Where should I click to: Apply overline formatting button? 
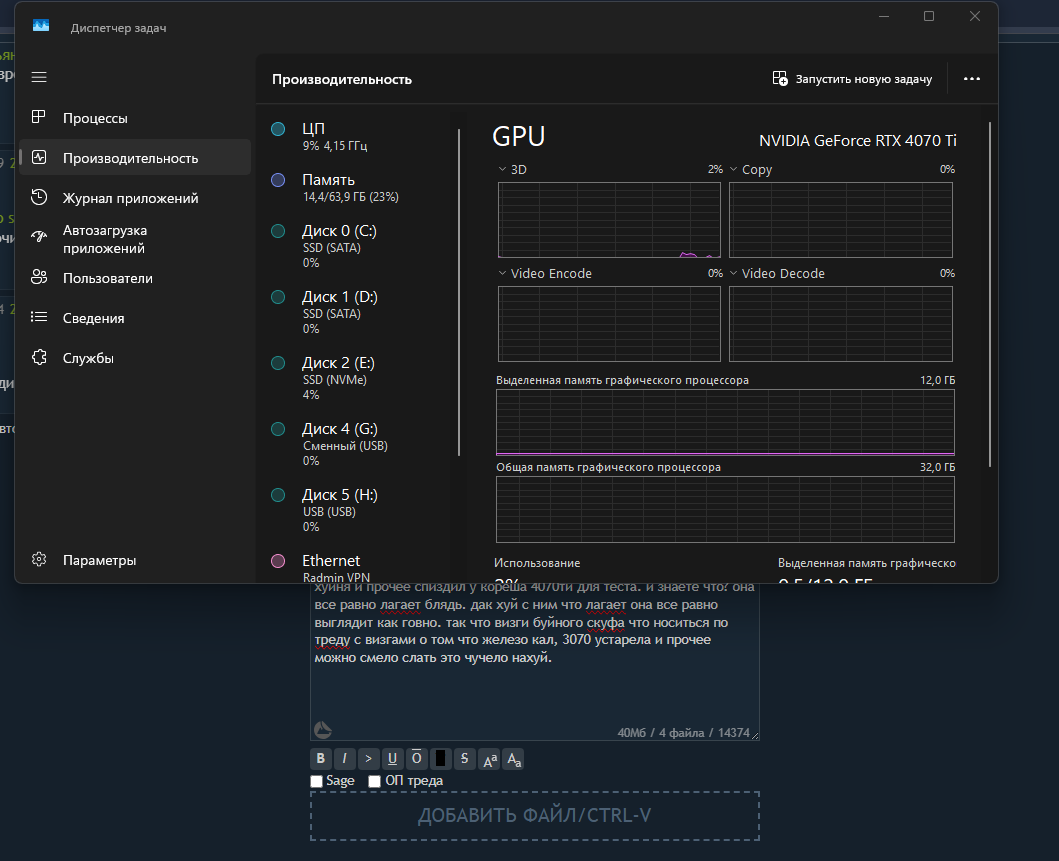click(x=417, y=759)
